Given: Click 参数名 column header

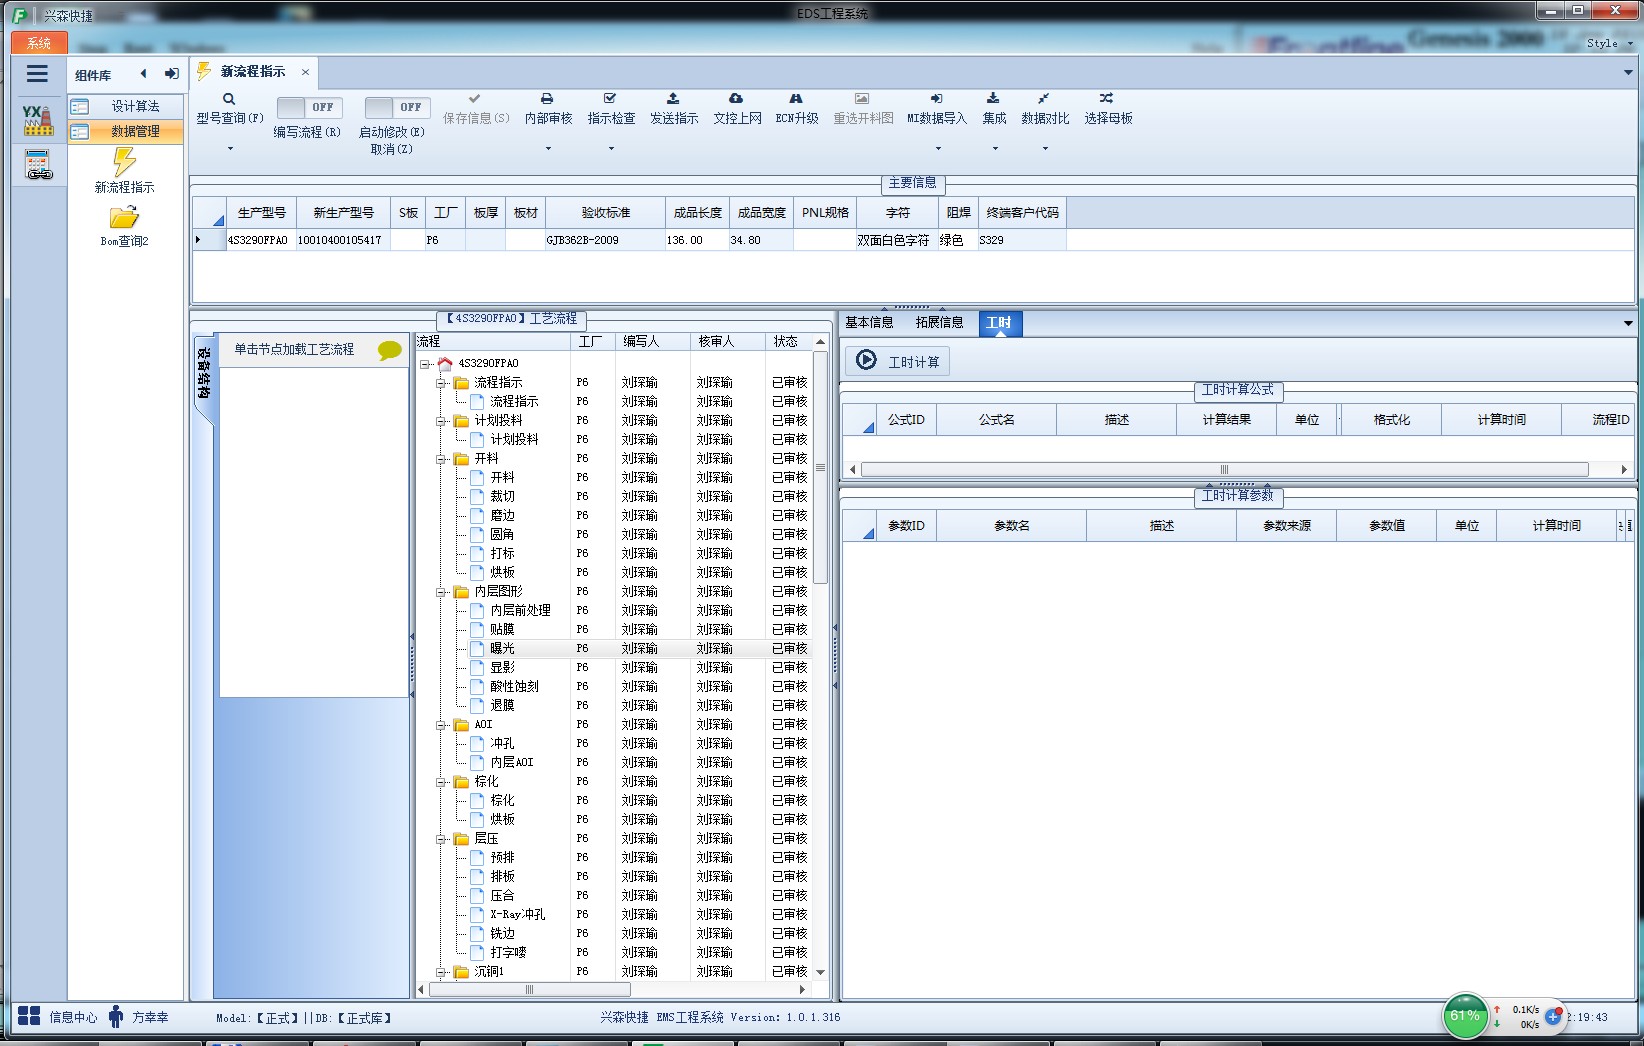Looking at the screenshot, I should click(x=1011, y=526).
